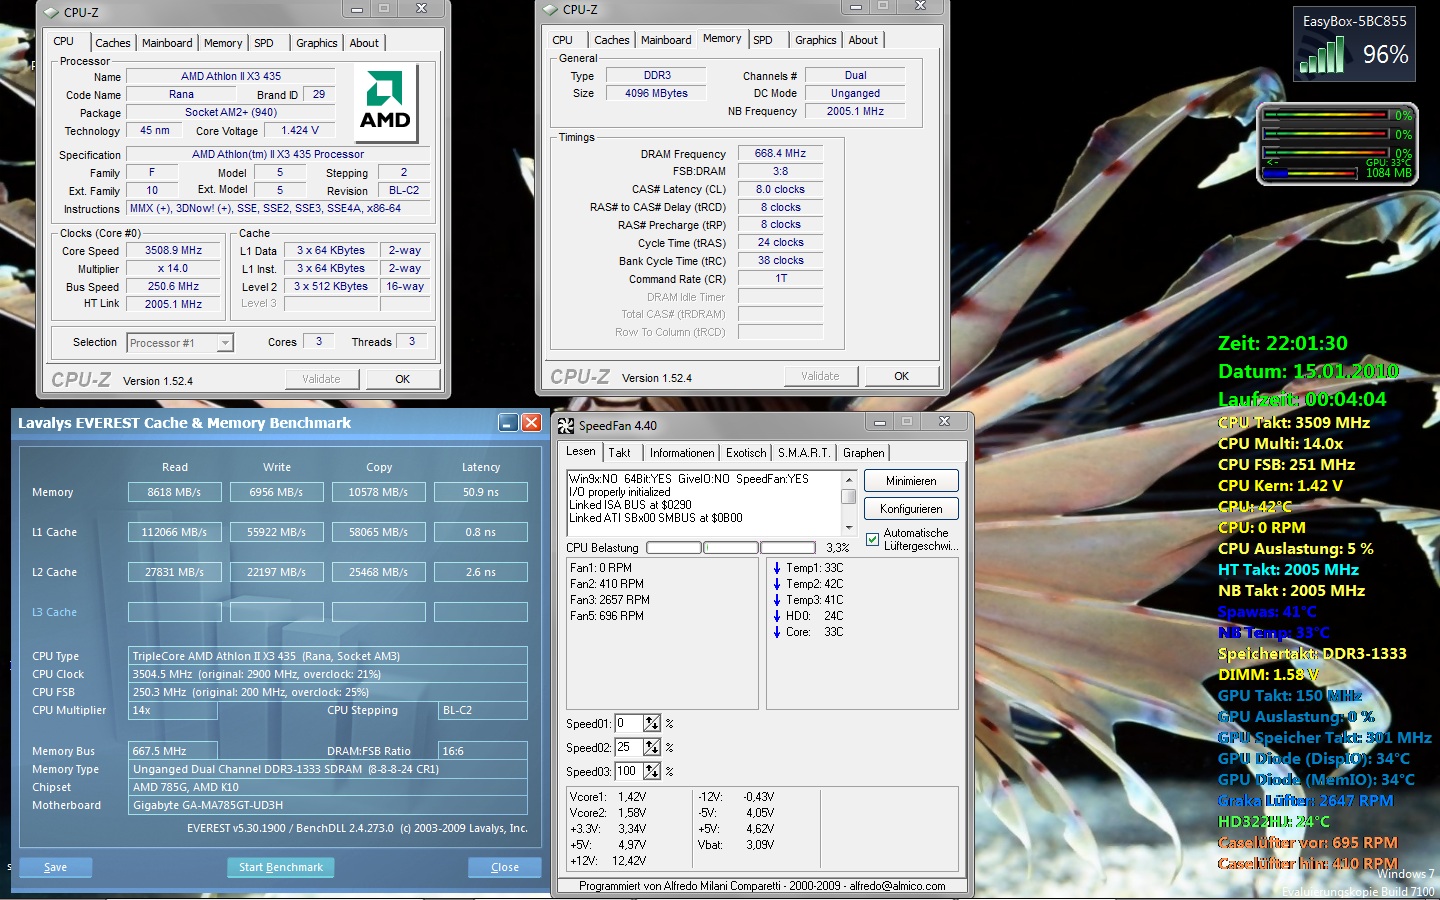Click Zeit: 22:01:30 desktop readout
1440x900 pixels.
click(x=1283, y=343)
